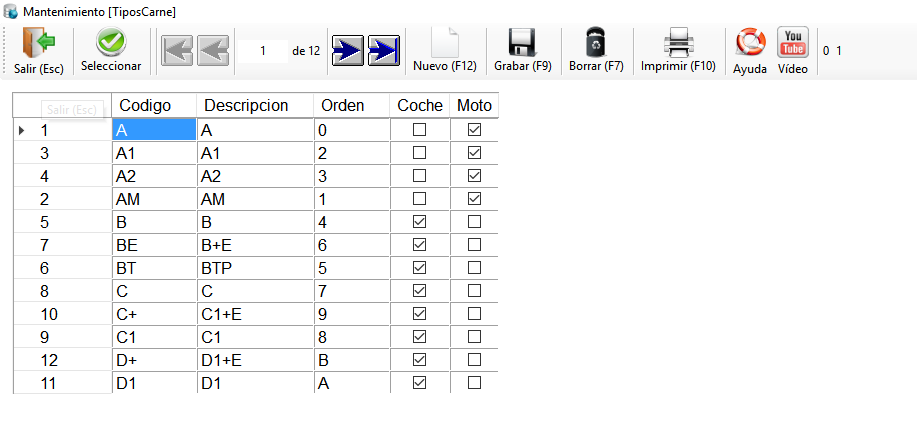
Task: Go to next record blue arrow
Action: 347,51
